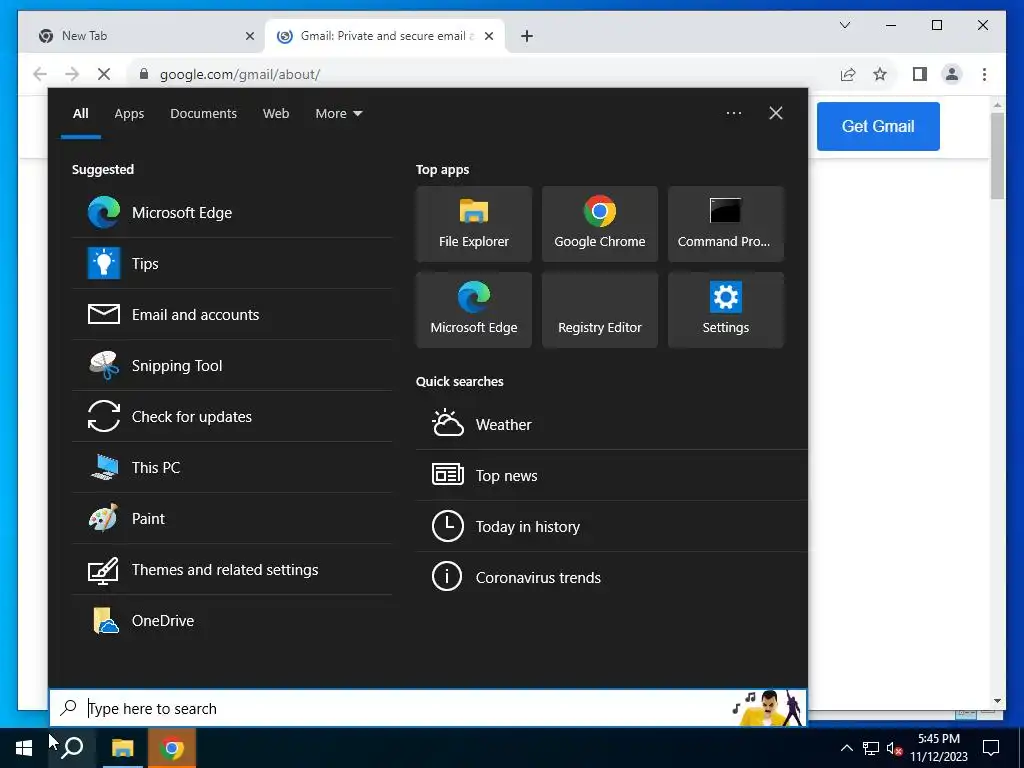Image resolution: width=1024 pixels, height=768 pixels.
Task: Launch Paint from the Suggested list
Action: [232, 518]
